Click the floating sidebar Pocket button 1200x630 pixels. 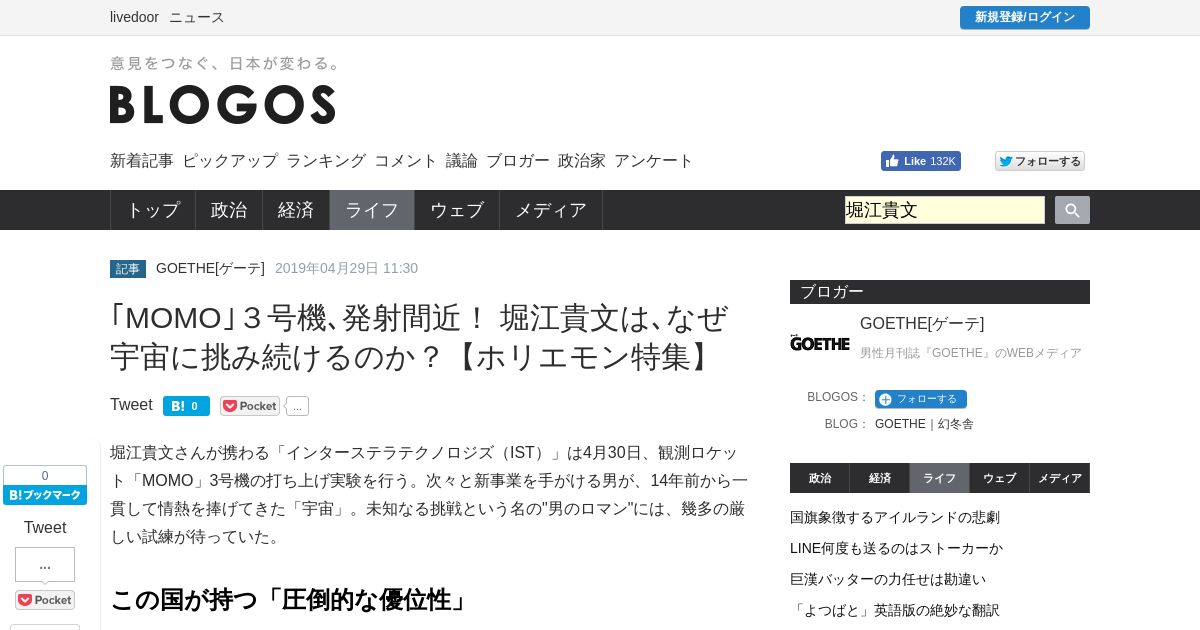tap(45, 600)
